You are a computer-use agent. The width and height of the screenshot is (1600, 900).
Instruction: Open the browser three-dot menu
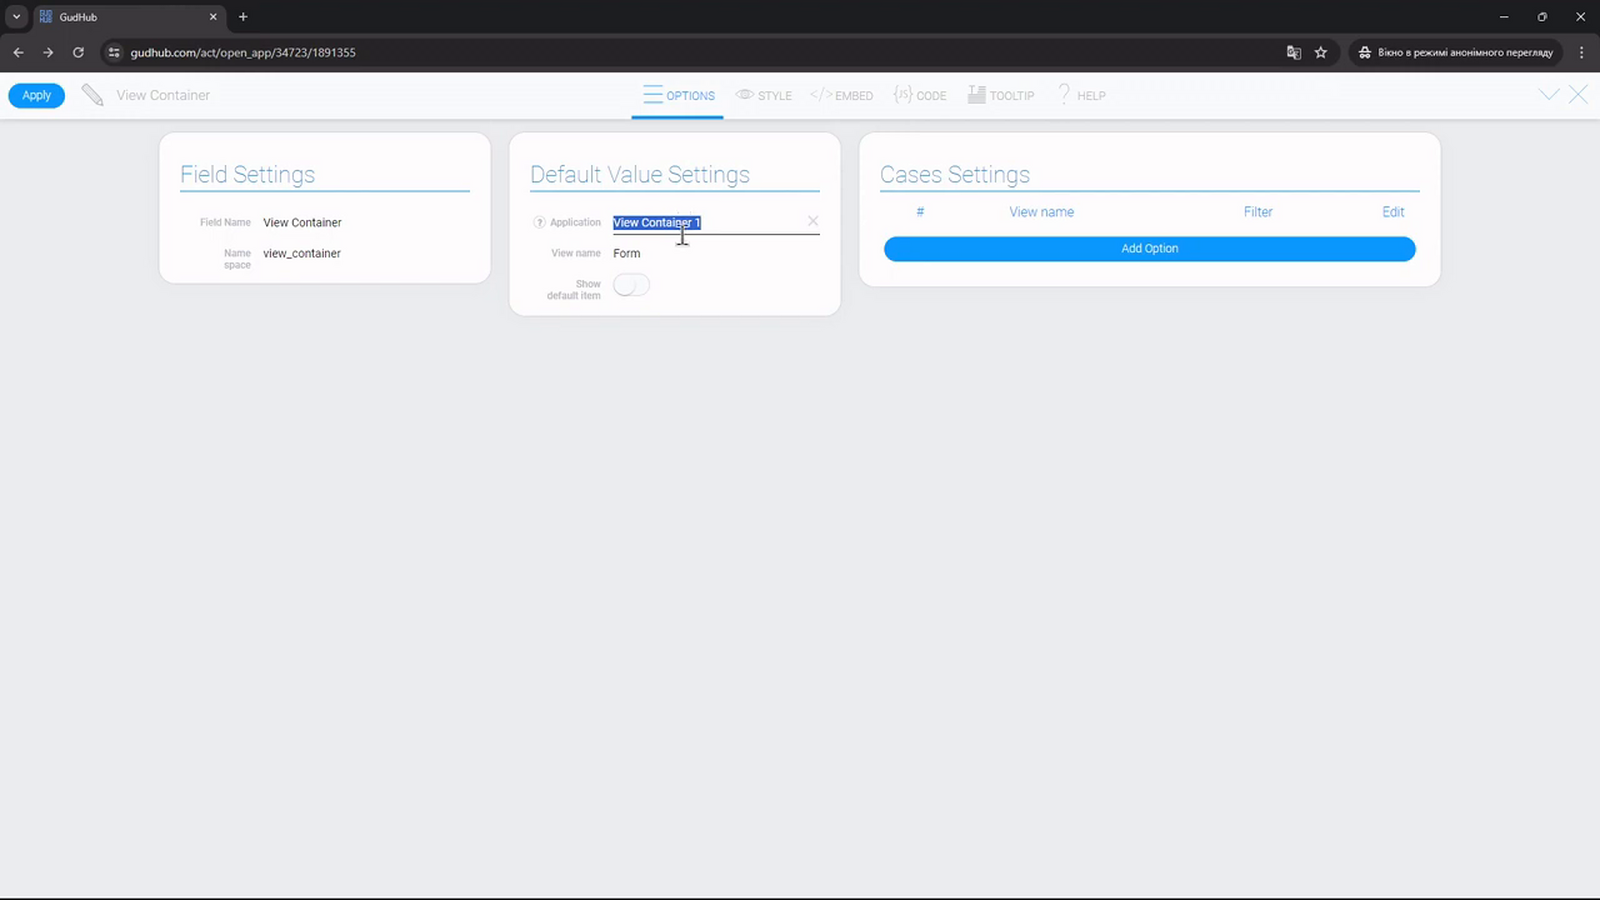(1581, 52)
